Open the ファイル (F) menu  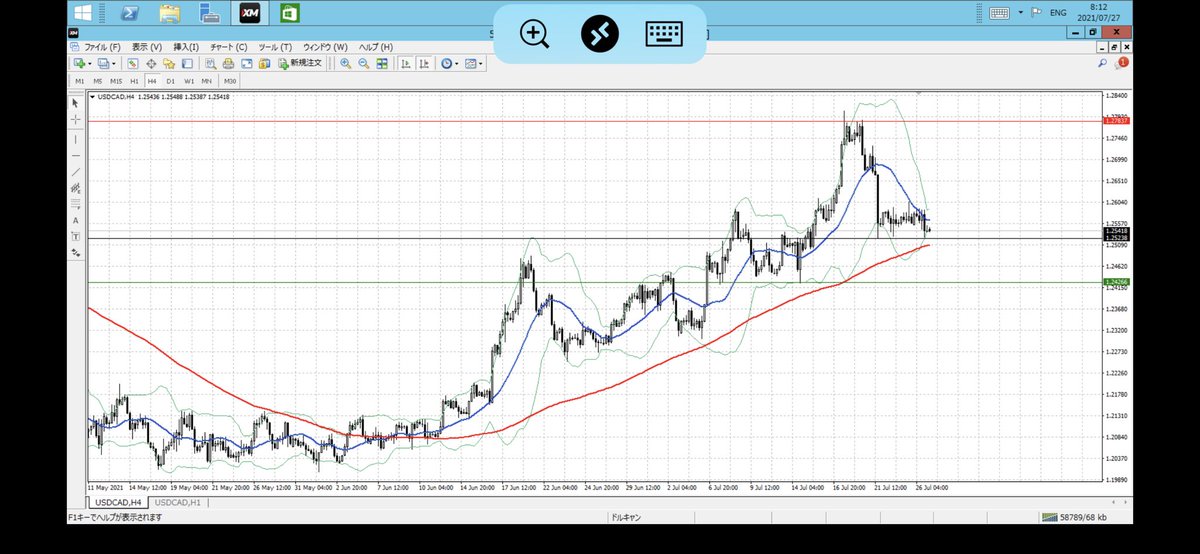102,47
